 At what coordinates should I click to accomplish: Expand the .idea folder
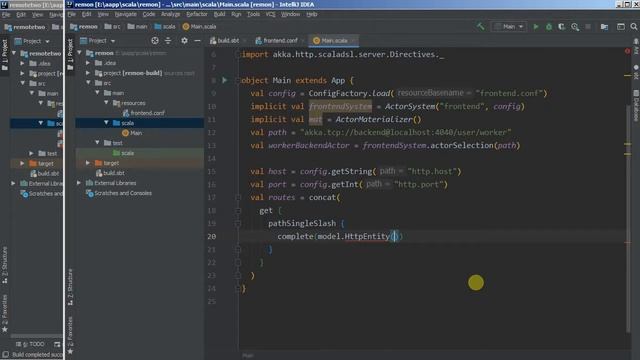coord(88,63)
